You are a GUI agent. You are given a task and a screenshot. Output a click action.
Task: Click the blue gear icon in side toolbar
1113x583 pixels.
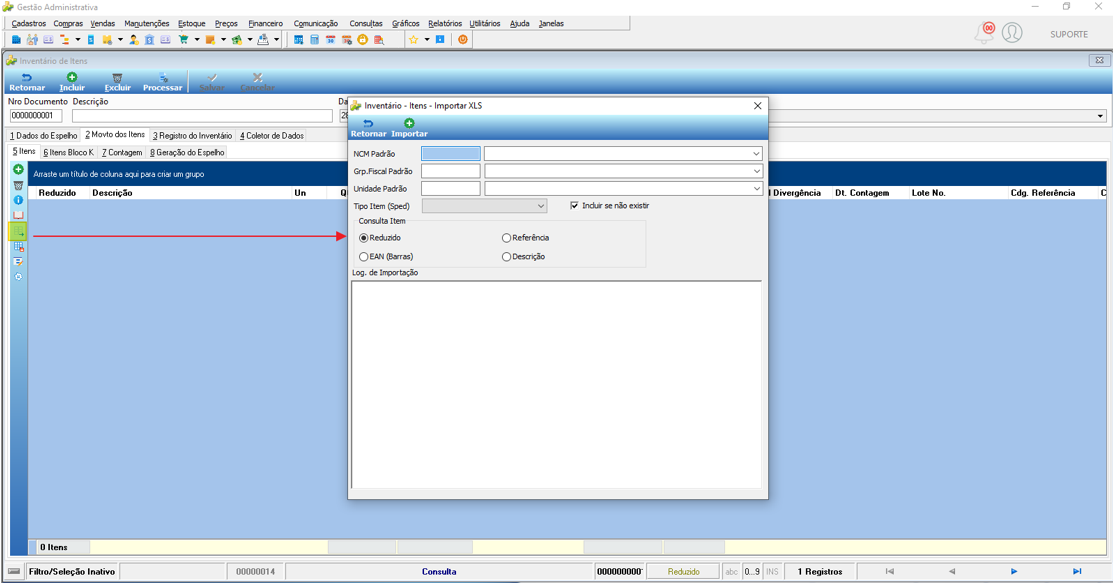pyautogui.click(x=18, y=276)
